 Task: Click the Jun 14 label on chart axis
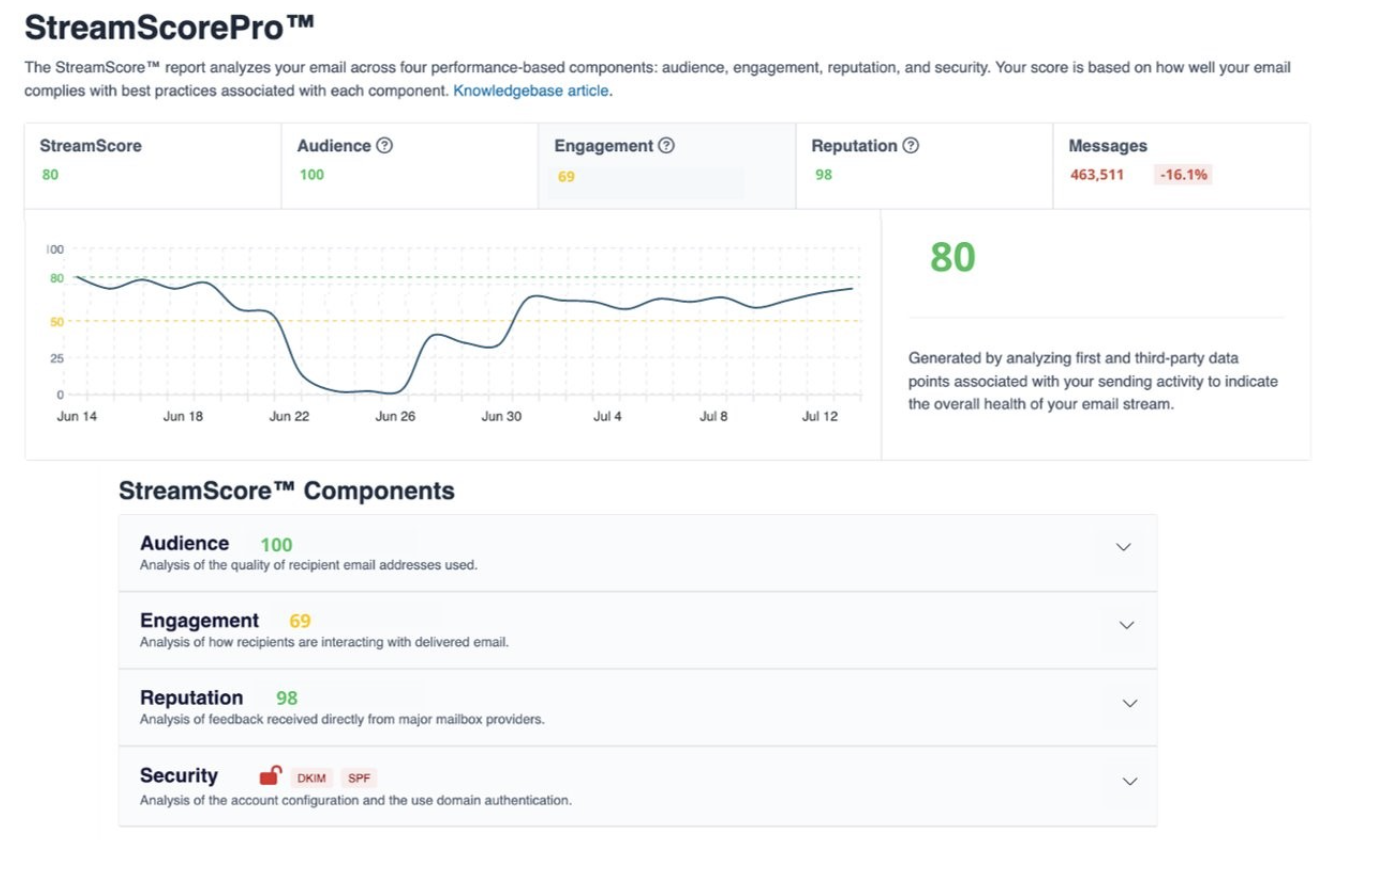pos(77,416)
